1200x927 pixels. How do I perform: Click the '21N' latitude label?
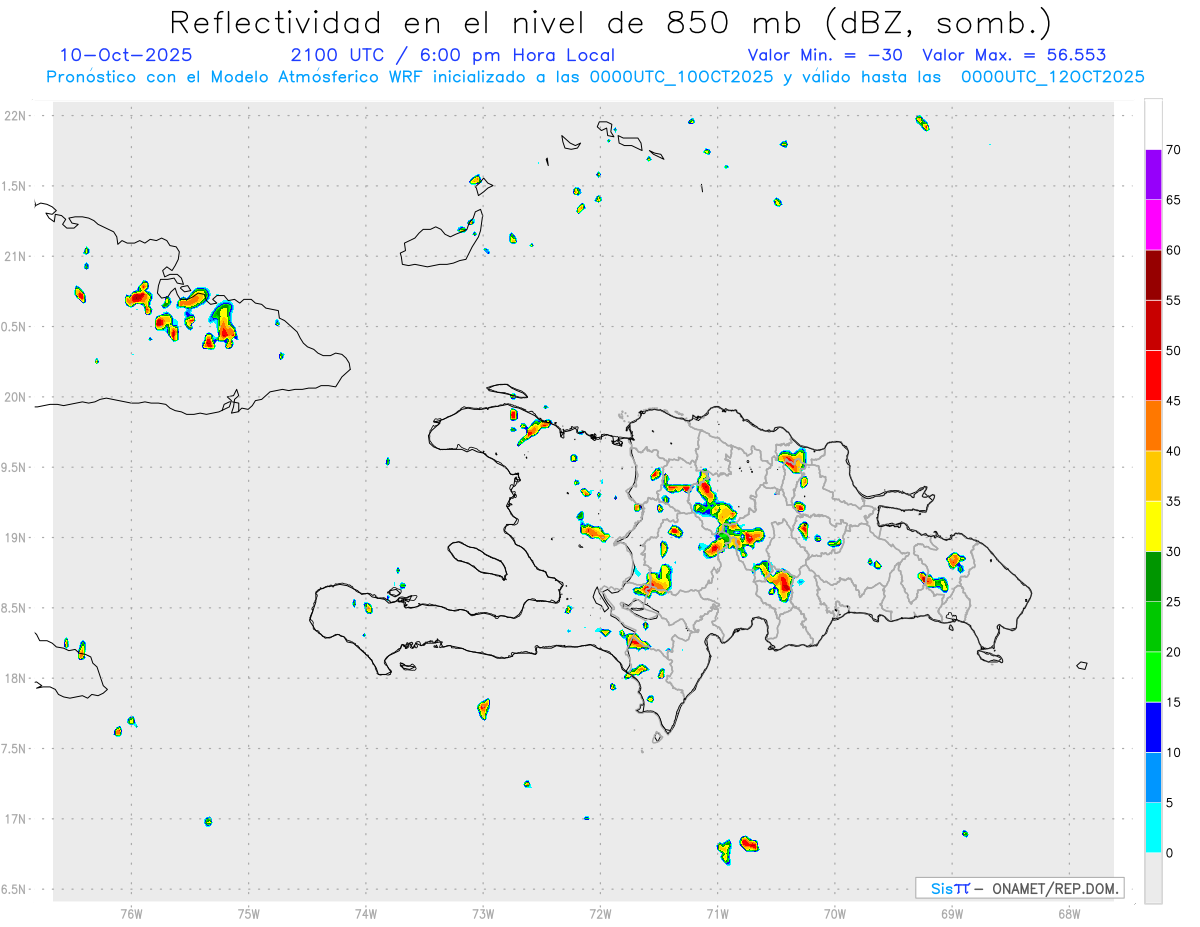[15, 256]
